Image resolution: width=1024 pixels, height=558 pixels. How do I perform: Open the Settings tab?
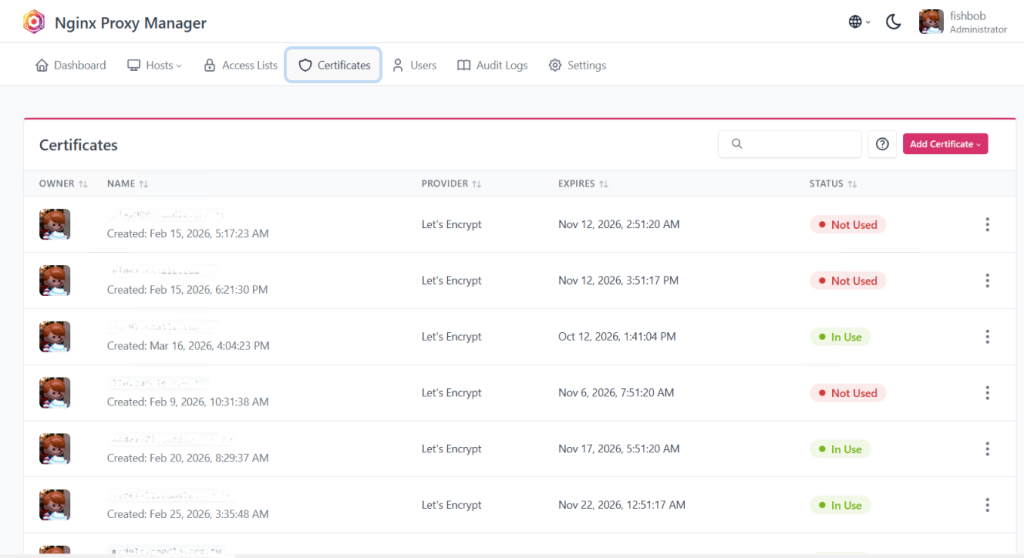[577, 65]
